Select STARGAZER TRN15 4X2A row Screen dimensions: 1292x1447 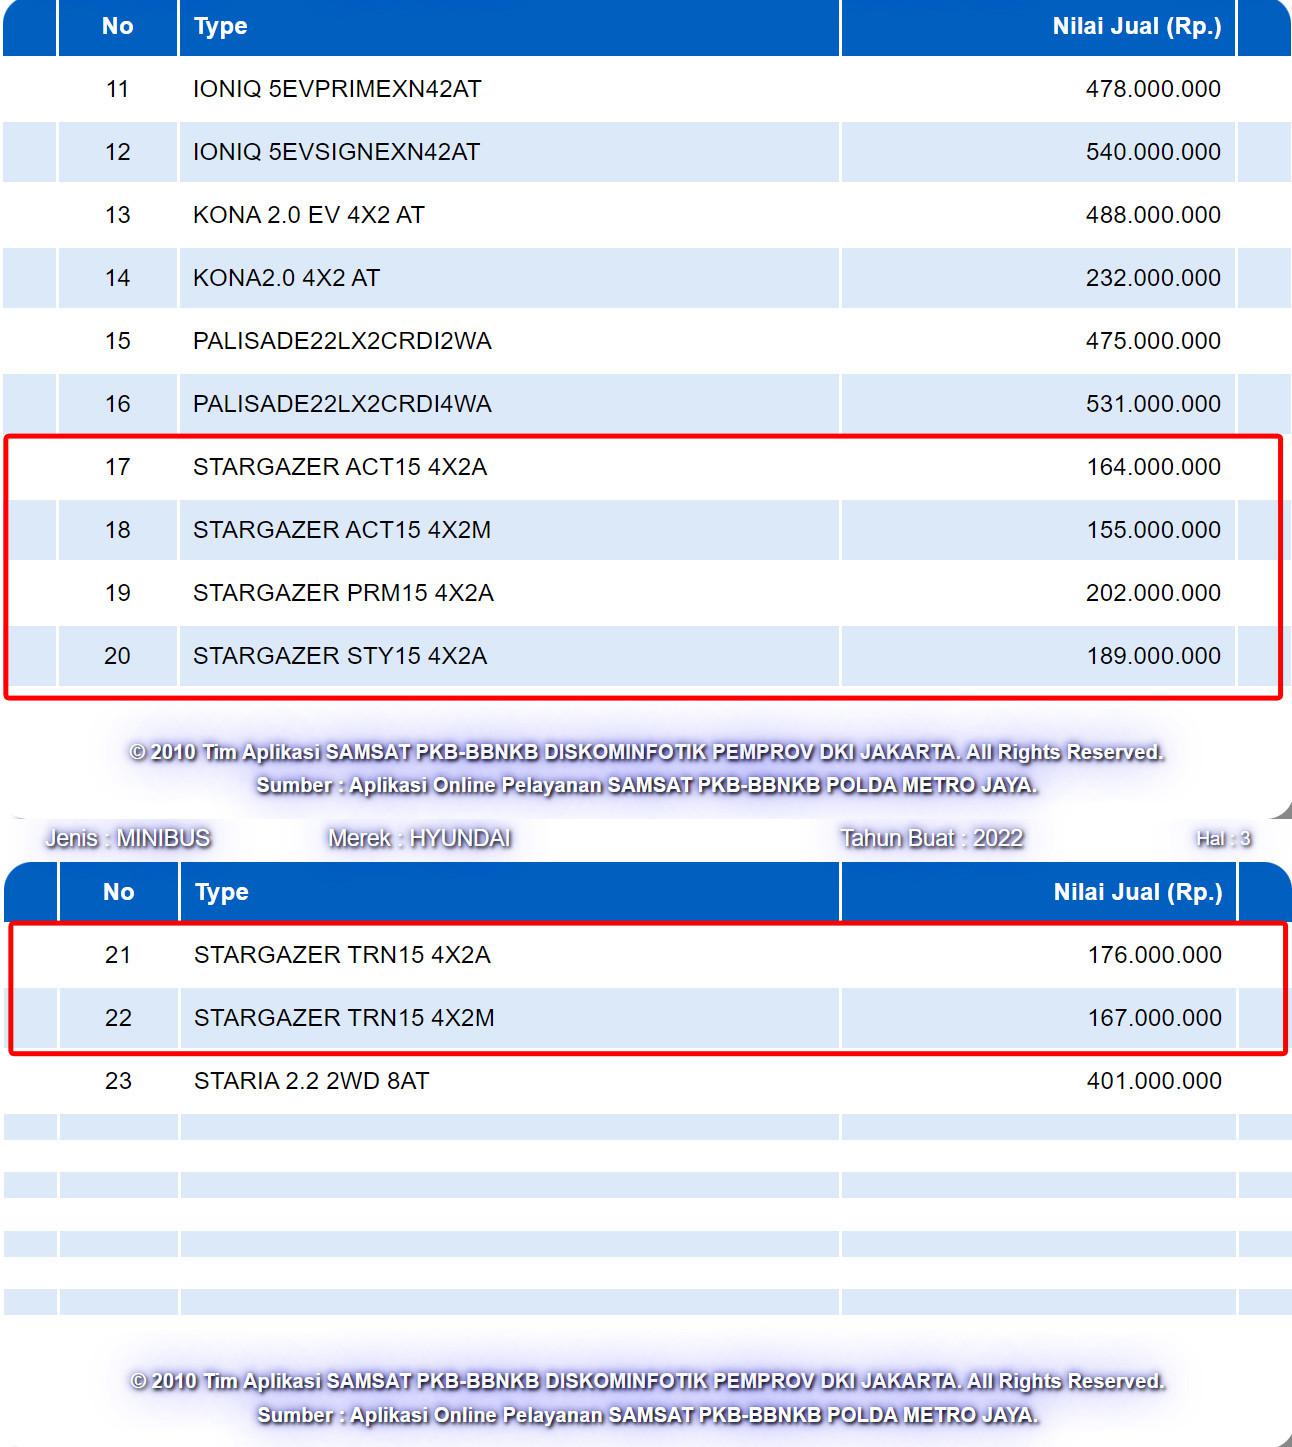click(x=342, y=955)
